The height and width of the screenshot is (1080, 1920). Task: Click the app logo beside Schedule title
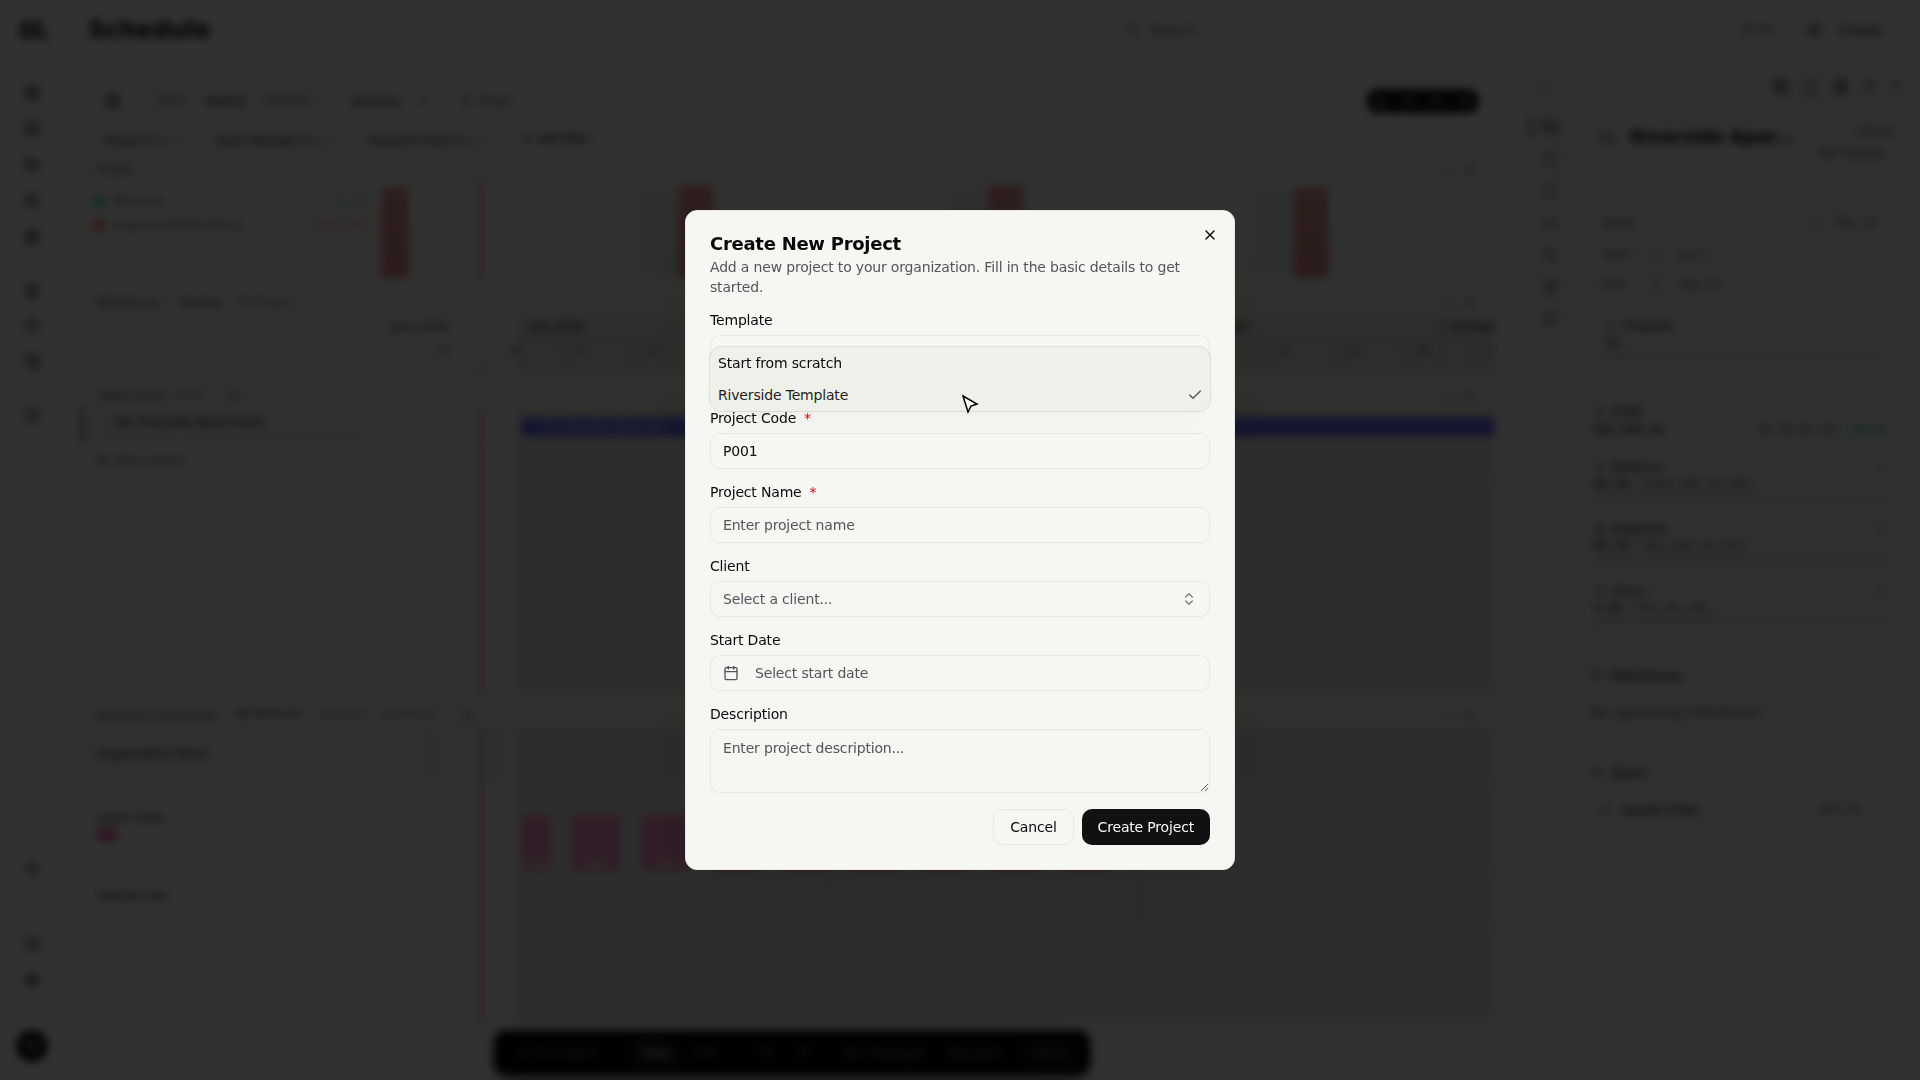(33, 30)
